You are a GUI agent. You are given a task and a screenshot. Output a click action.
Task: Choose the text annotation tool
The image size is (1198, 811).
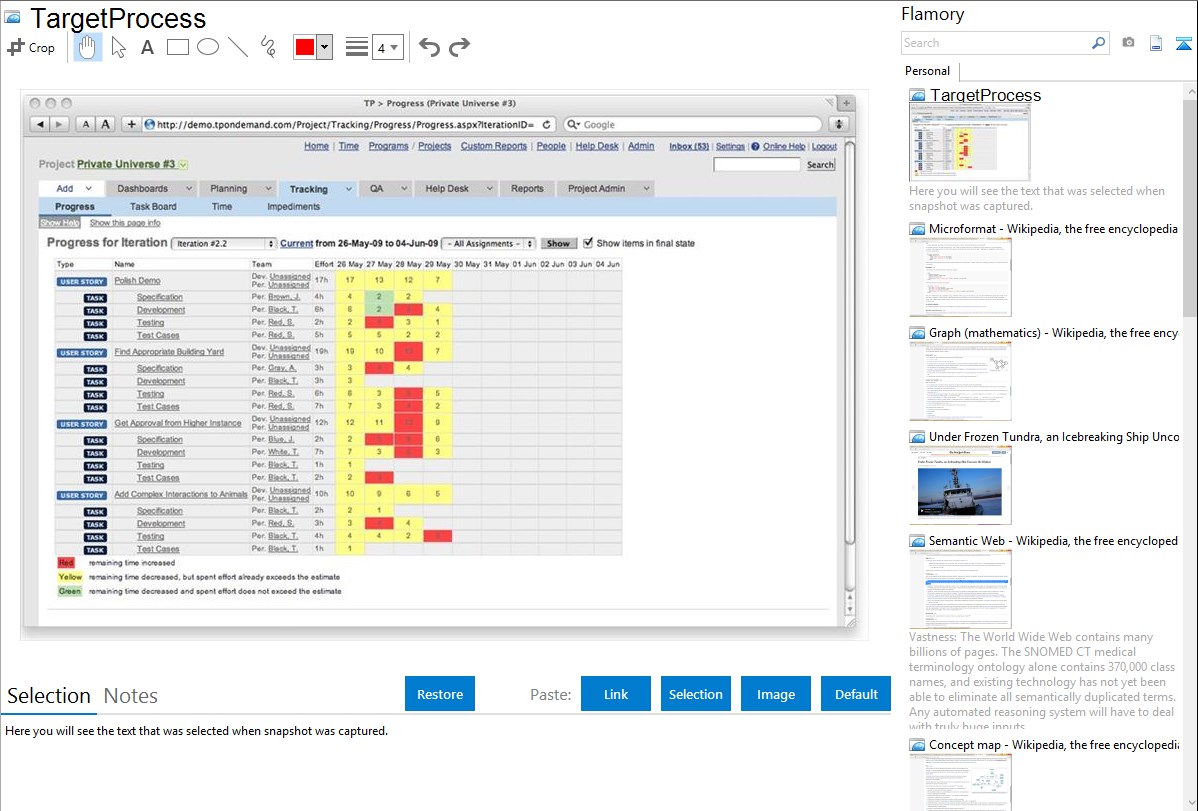pos(147,47)
